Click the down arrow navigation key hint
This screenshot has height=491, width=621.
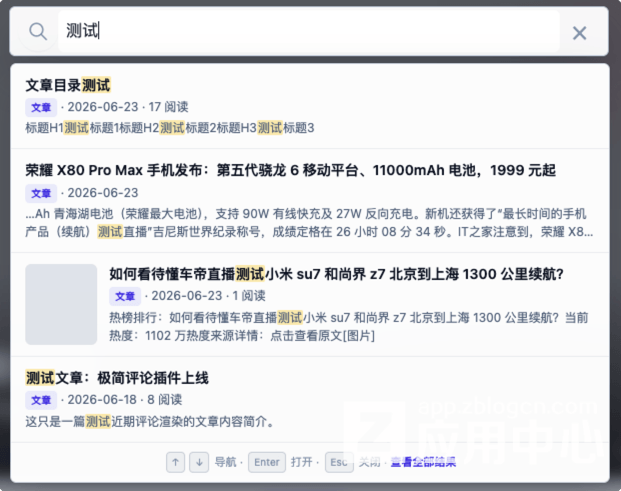199,462
